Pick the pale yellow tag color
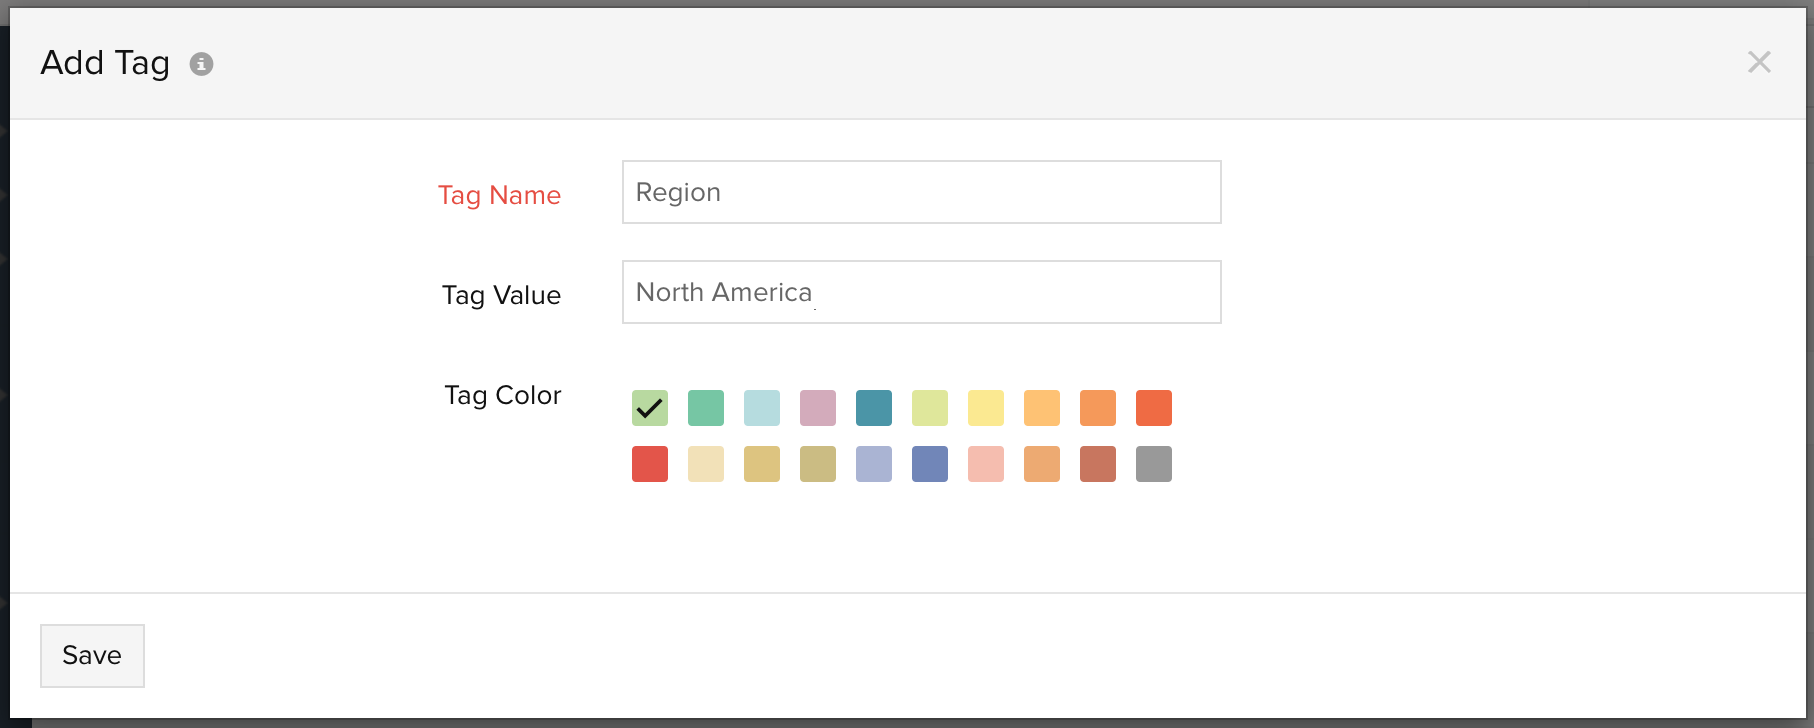 pyautogui.click(x=986, y=408)
